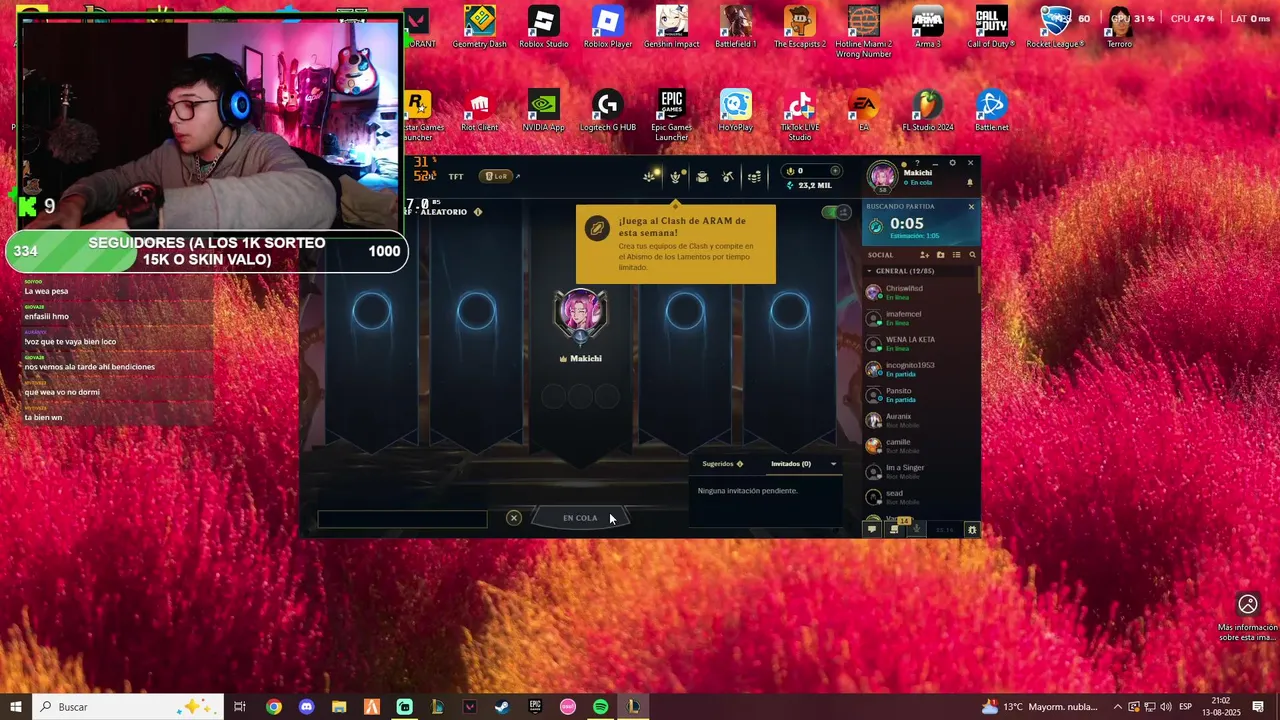
Task: Invite player in first empty lobby slot
Action: (x=372, y=311)
